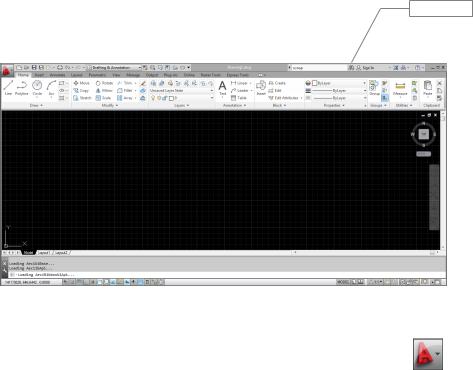Toggle the MODEL space status bar button
Screen dimensions: 473x370
(343, 282)
